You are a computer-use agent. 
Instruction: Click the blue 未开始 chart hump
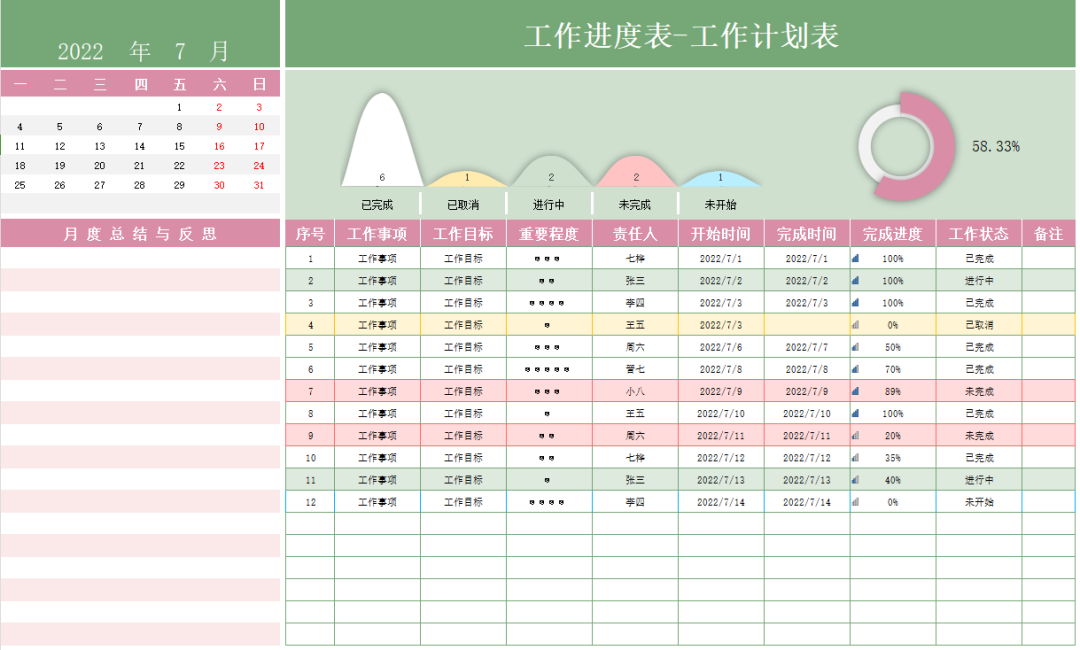(x=720, y=178)
